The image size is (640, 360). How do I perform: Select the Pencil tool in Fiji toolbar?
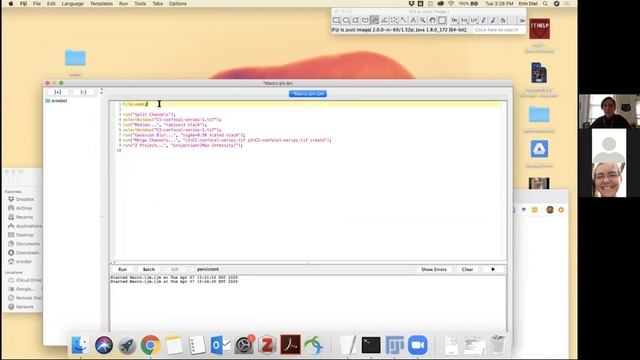[x=484, y=20]
